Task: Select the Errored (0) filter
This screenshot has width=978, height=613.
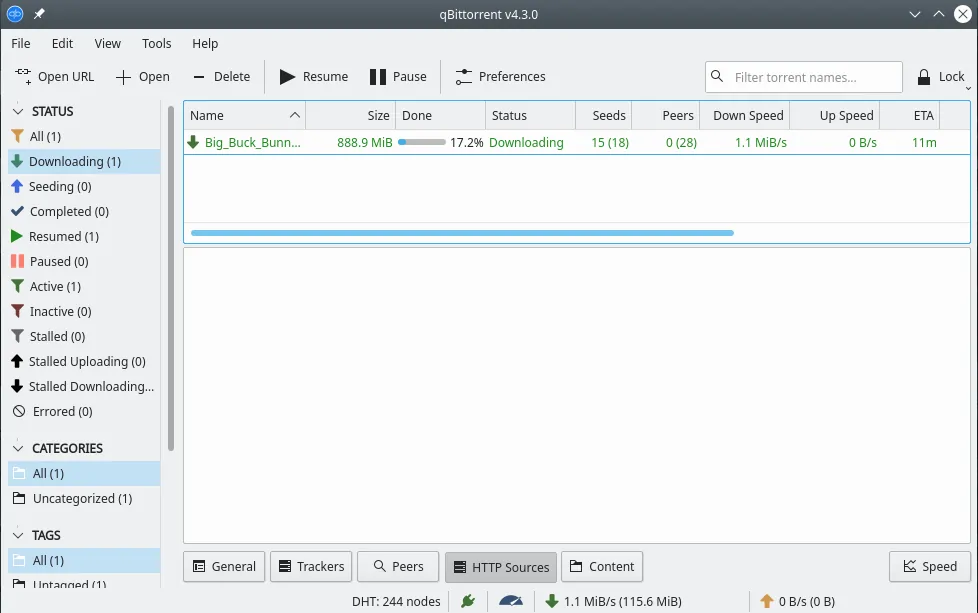Action: pos(84,411)
